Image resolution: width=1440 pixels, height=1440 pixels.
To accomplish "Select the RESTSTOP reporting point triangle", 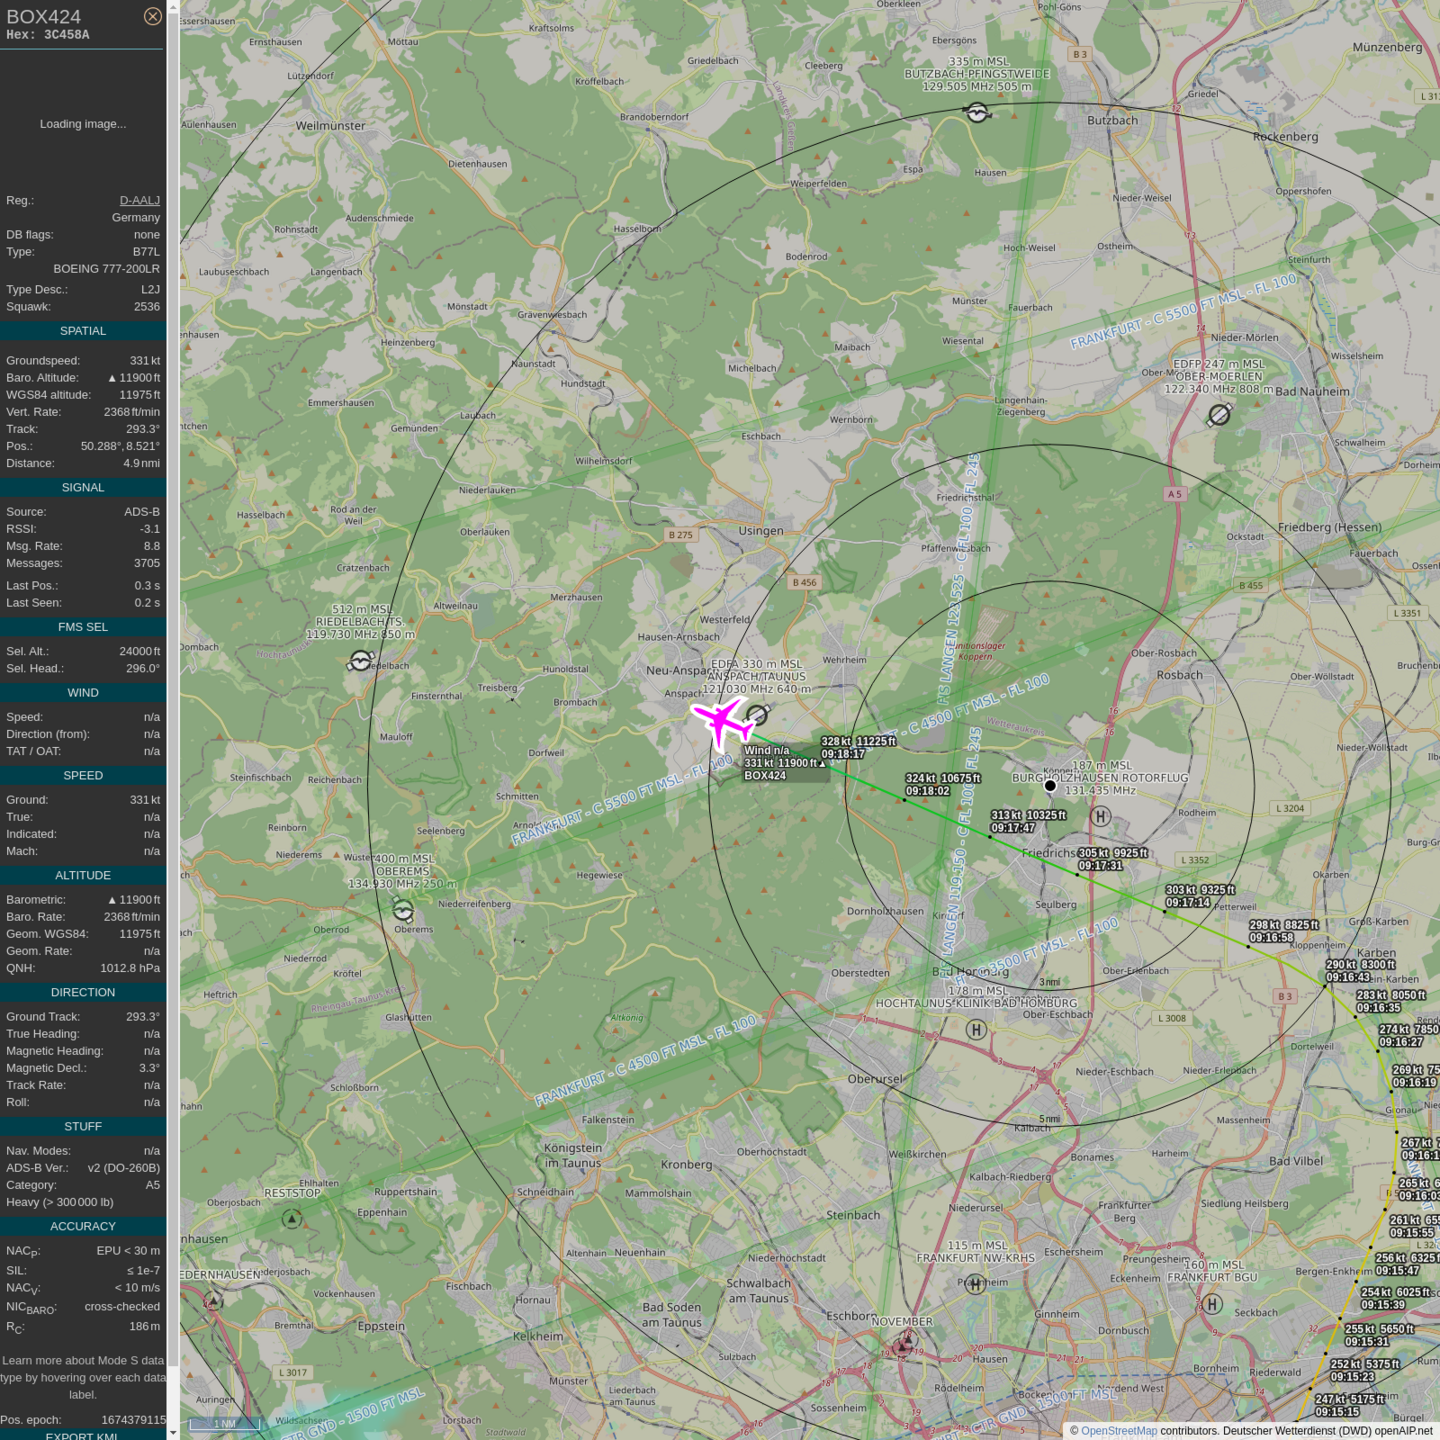I will (x=291, y=1219).
